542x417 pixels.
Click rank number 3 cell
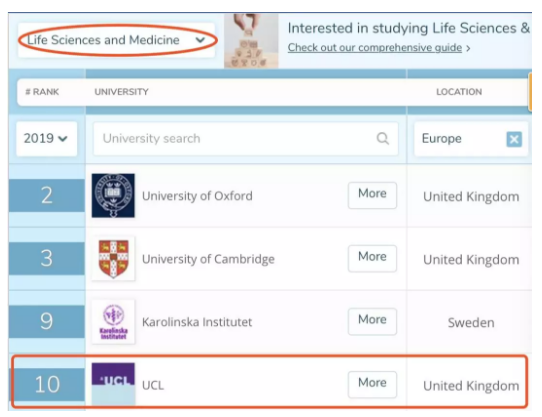click(47, 258)
